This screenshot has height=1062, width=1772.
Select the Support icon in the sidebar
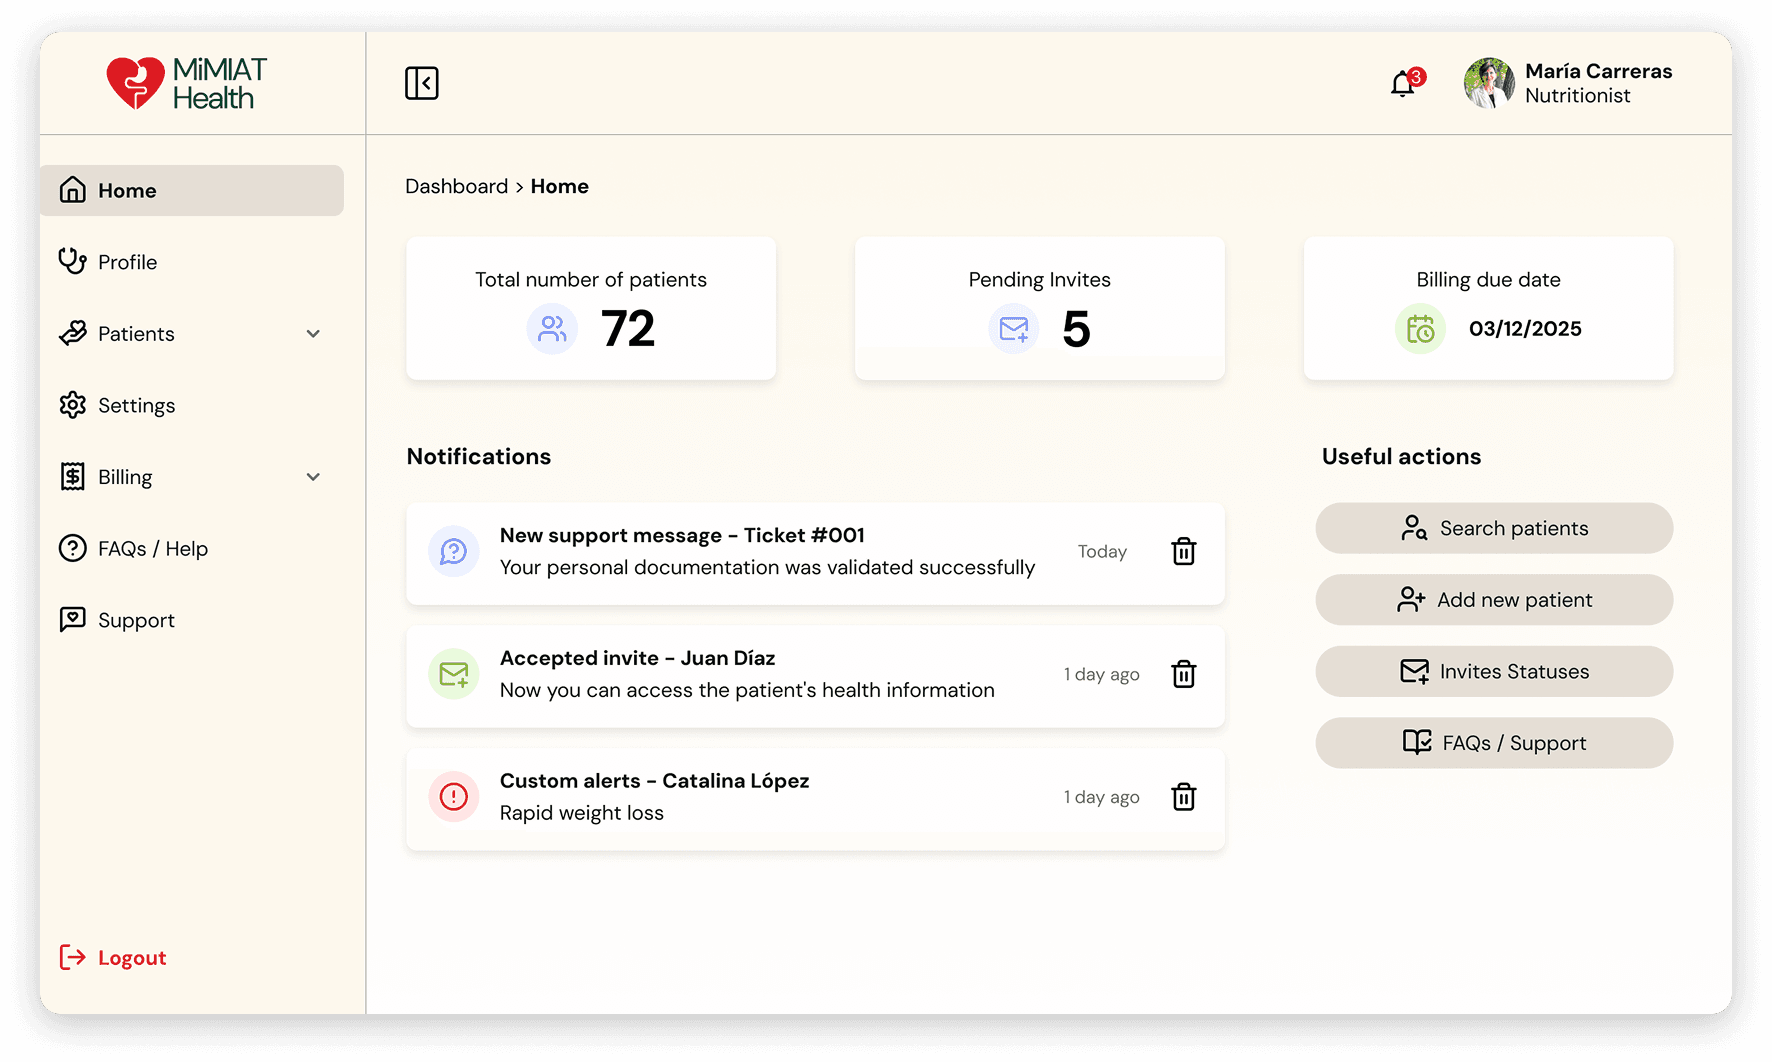pos(72,620)
